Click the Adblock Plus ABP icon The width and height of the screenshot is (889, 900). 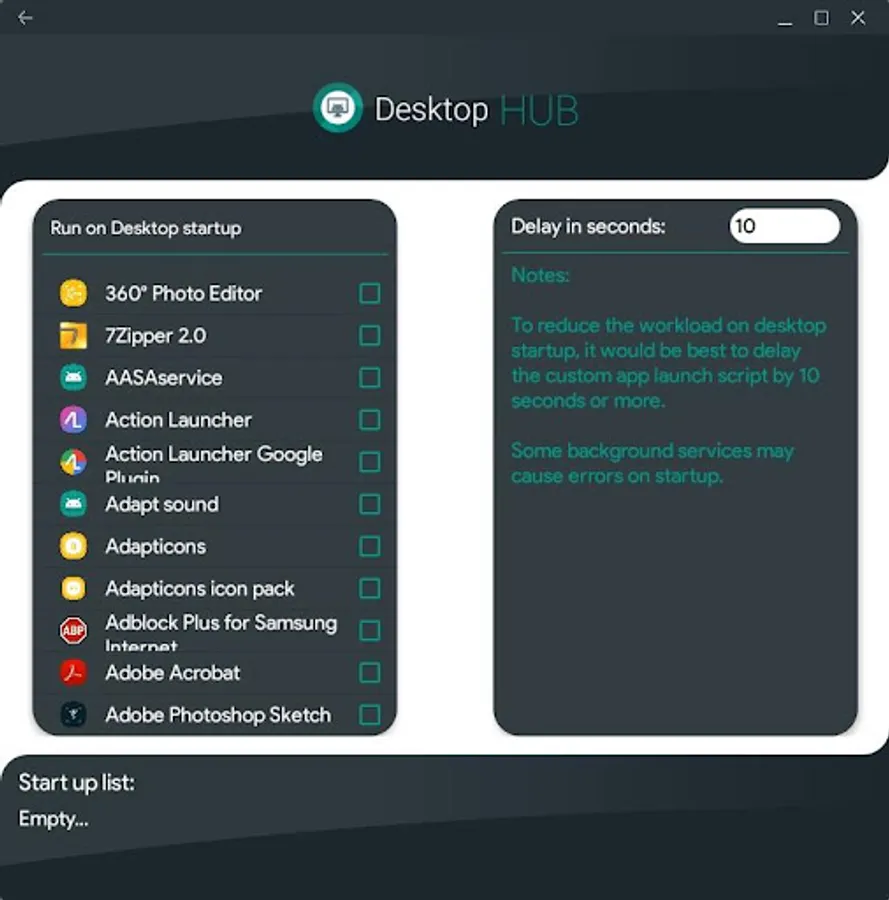[73, 630]
